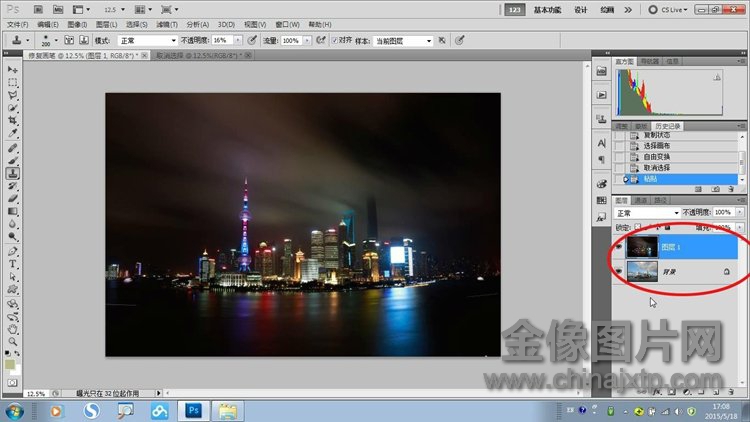The height and width of the screenshot is (422, 750).
Task: Open the blend mode dropdown in options bar
Action: coord(147,41)
